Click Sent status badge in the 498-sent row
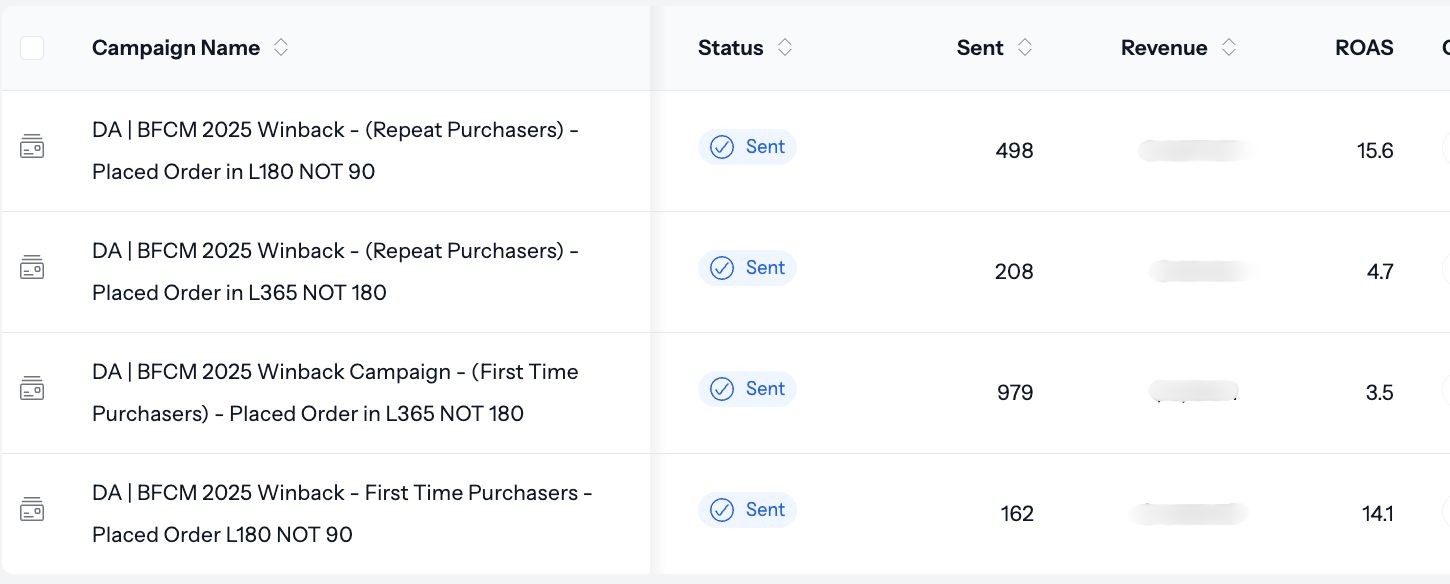 [x=747, y=147]
